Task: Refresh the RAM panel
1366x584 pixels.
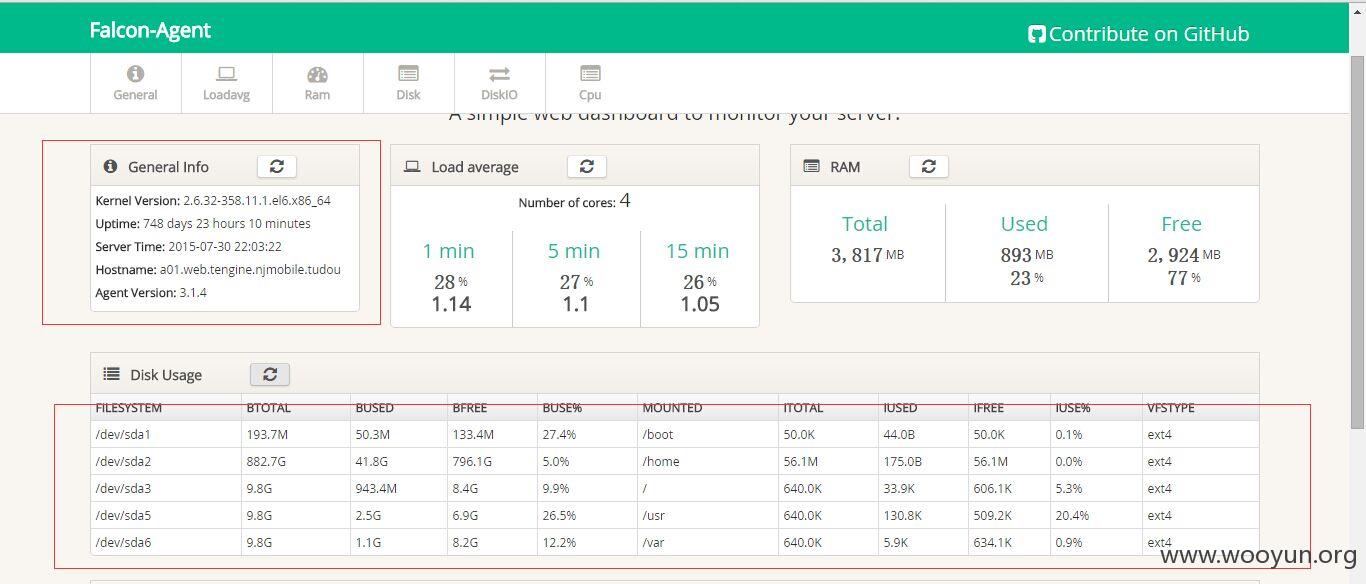Action: click(x=929, y=166)
